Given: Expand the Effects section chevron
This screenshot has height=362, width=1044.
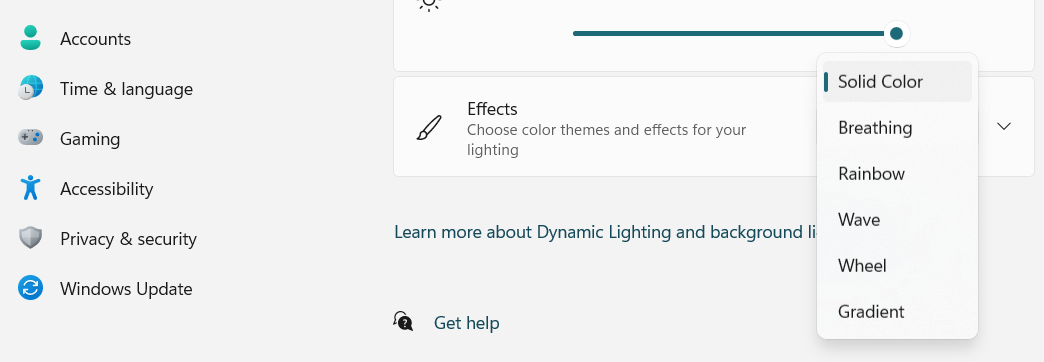Looking at the screenshot, I should coord(1004,126).
